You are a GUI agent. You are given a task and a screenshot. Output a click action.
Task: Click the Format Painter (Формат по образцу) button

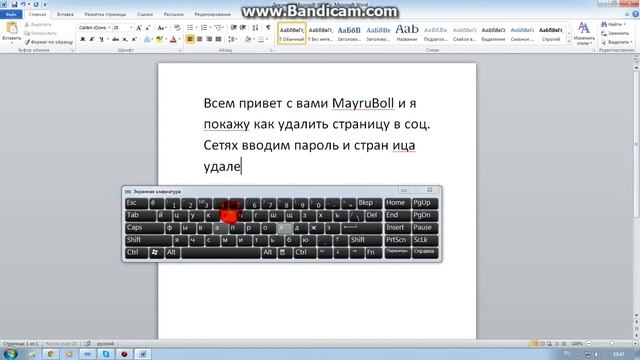pyautogui.click(x=48, y=42)
